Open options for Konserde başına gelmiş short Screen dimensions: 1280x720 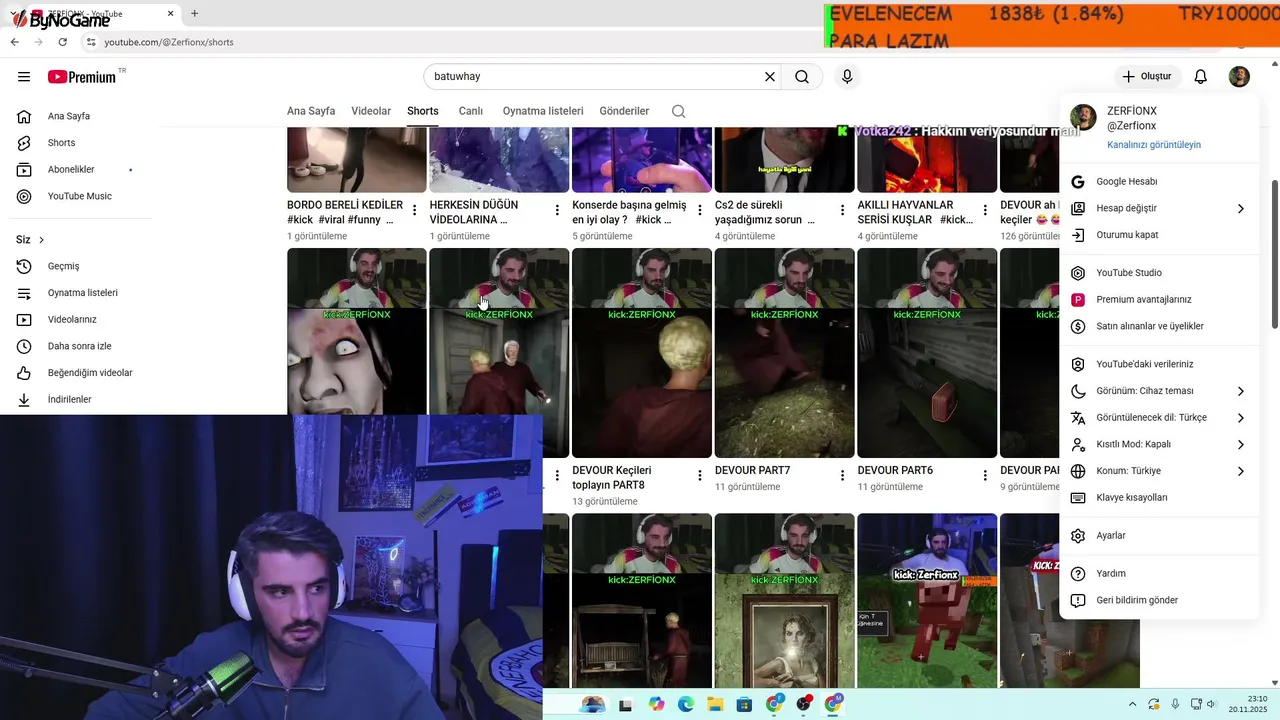click(x=700, y=210)
